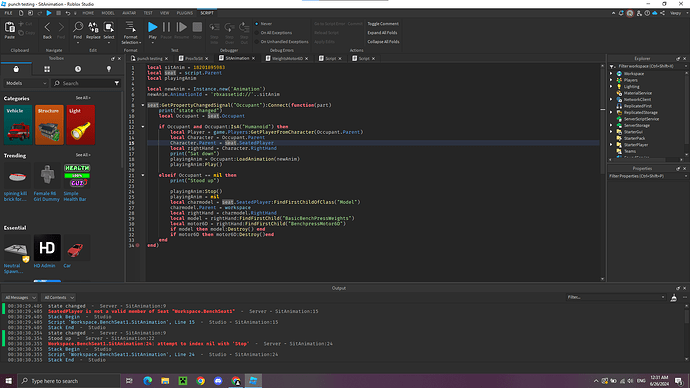The width and height of the screenshot is (690, 388).
Task: Switch to the PLUGINS ribbon tab
Action: pyautogui.click(x=184, y=13)
